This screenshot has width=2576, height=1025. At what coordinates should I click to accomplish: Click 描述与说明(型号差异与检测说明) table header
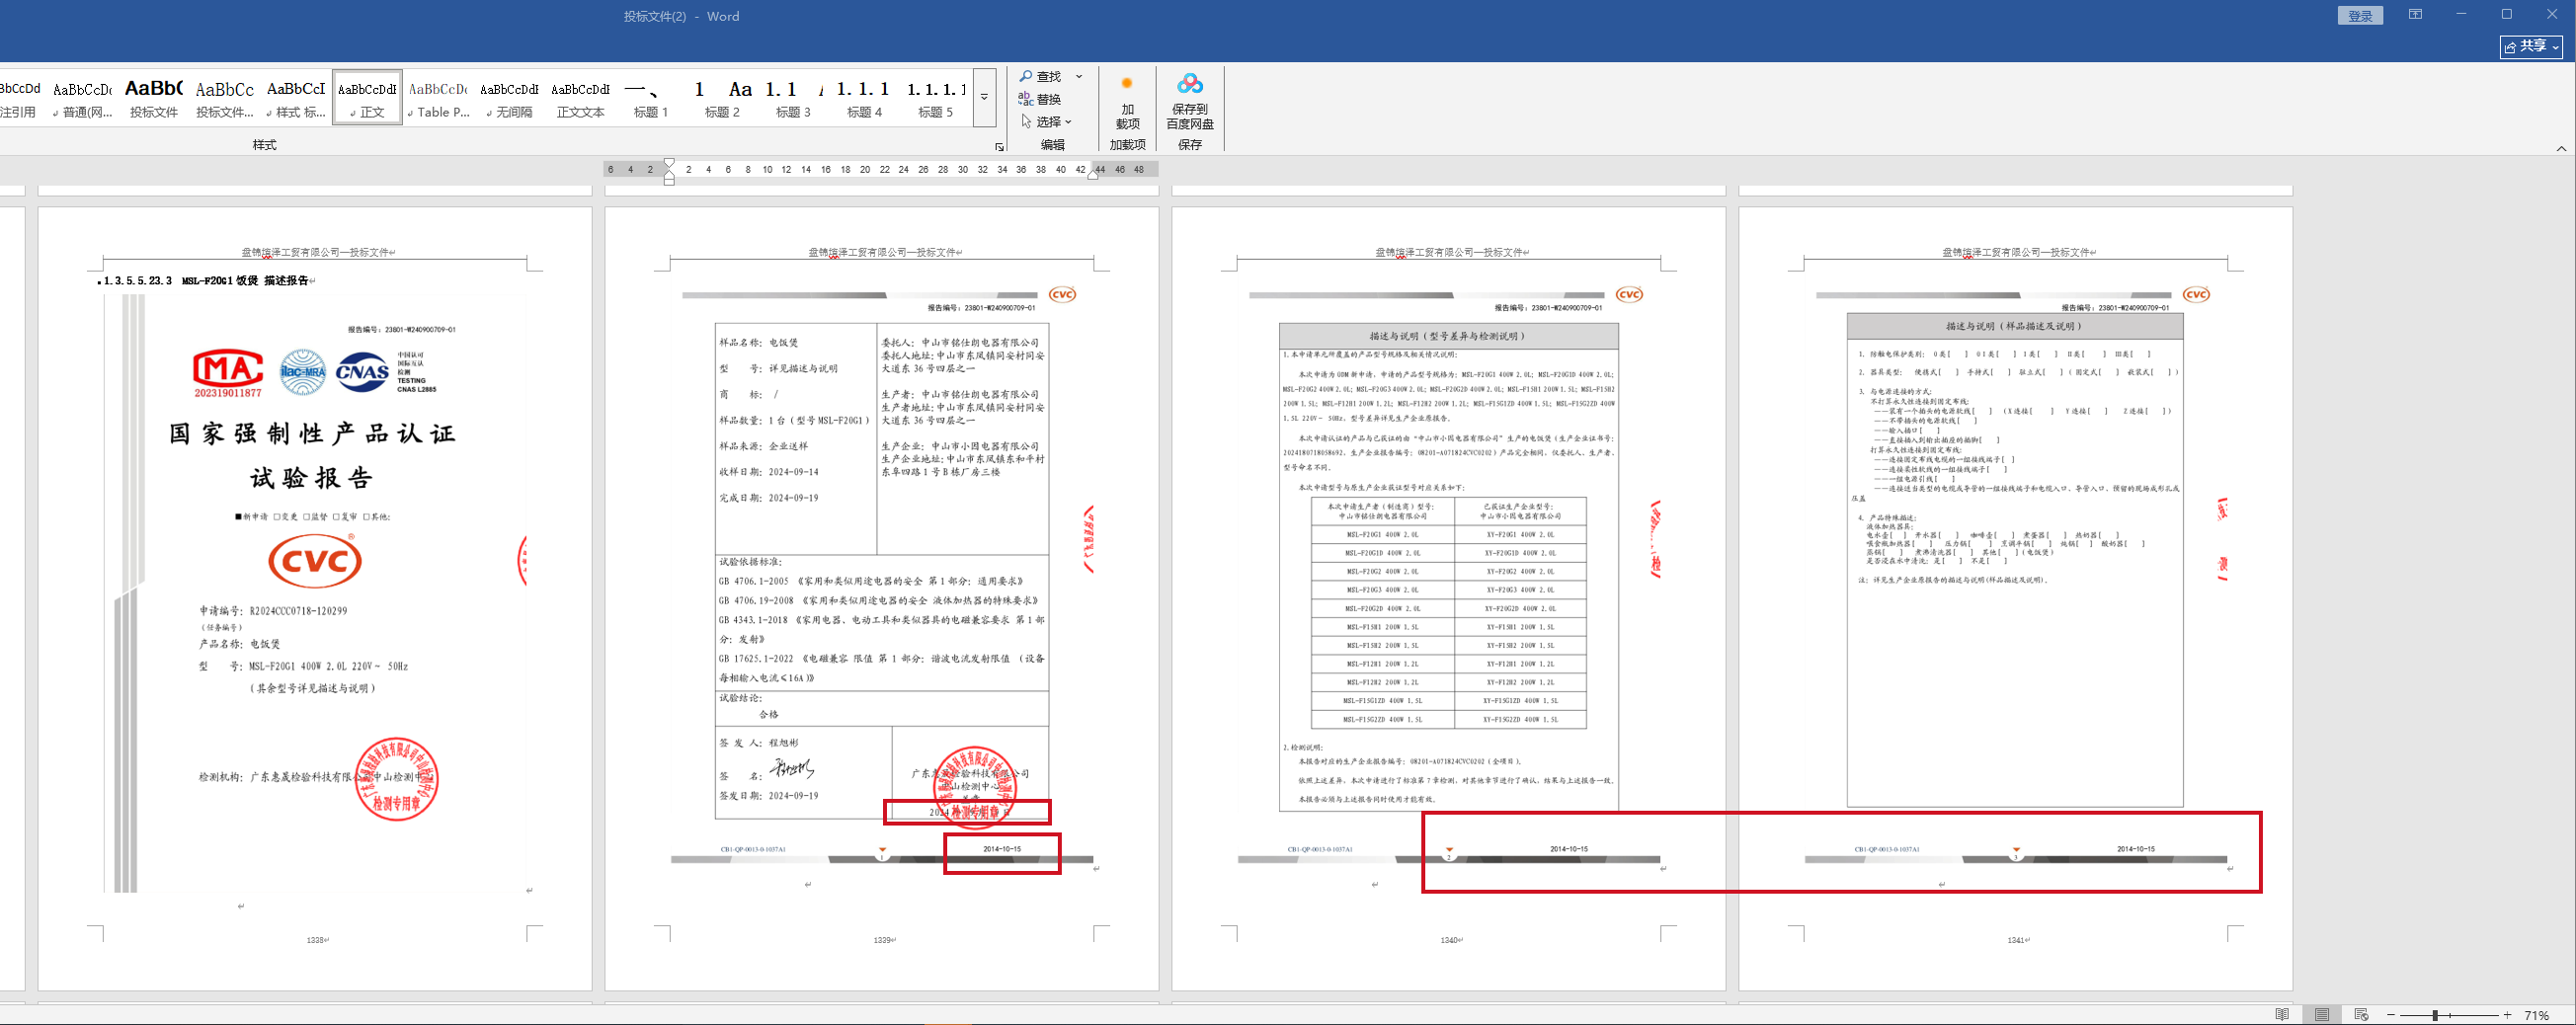[1448, 336]
